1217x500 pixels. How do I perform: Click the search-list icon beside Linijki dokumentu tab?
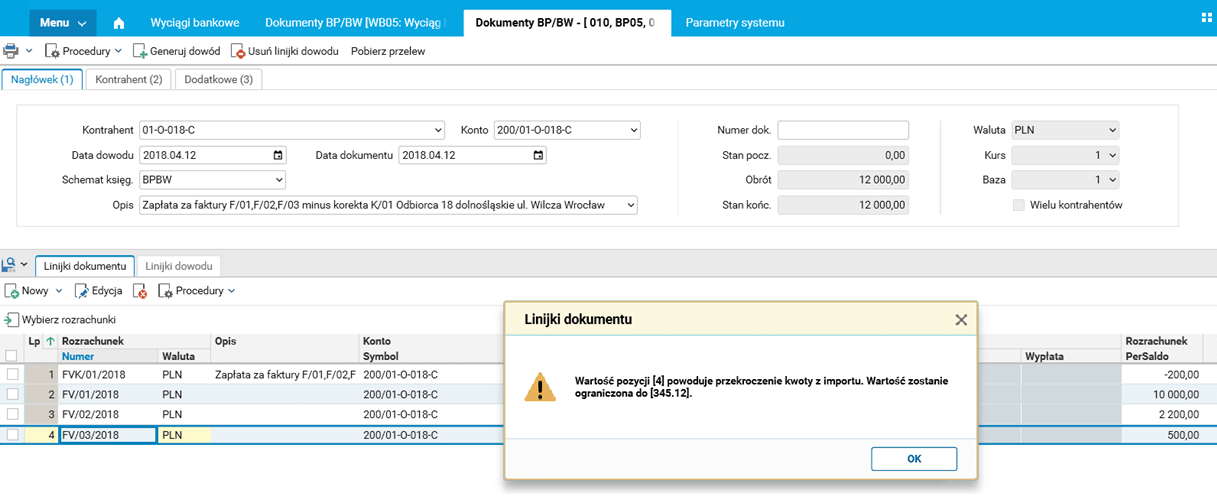coord(9,264)
